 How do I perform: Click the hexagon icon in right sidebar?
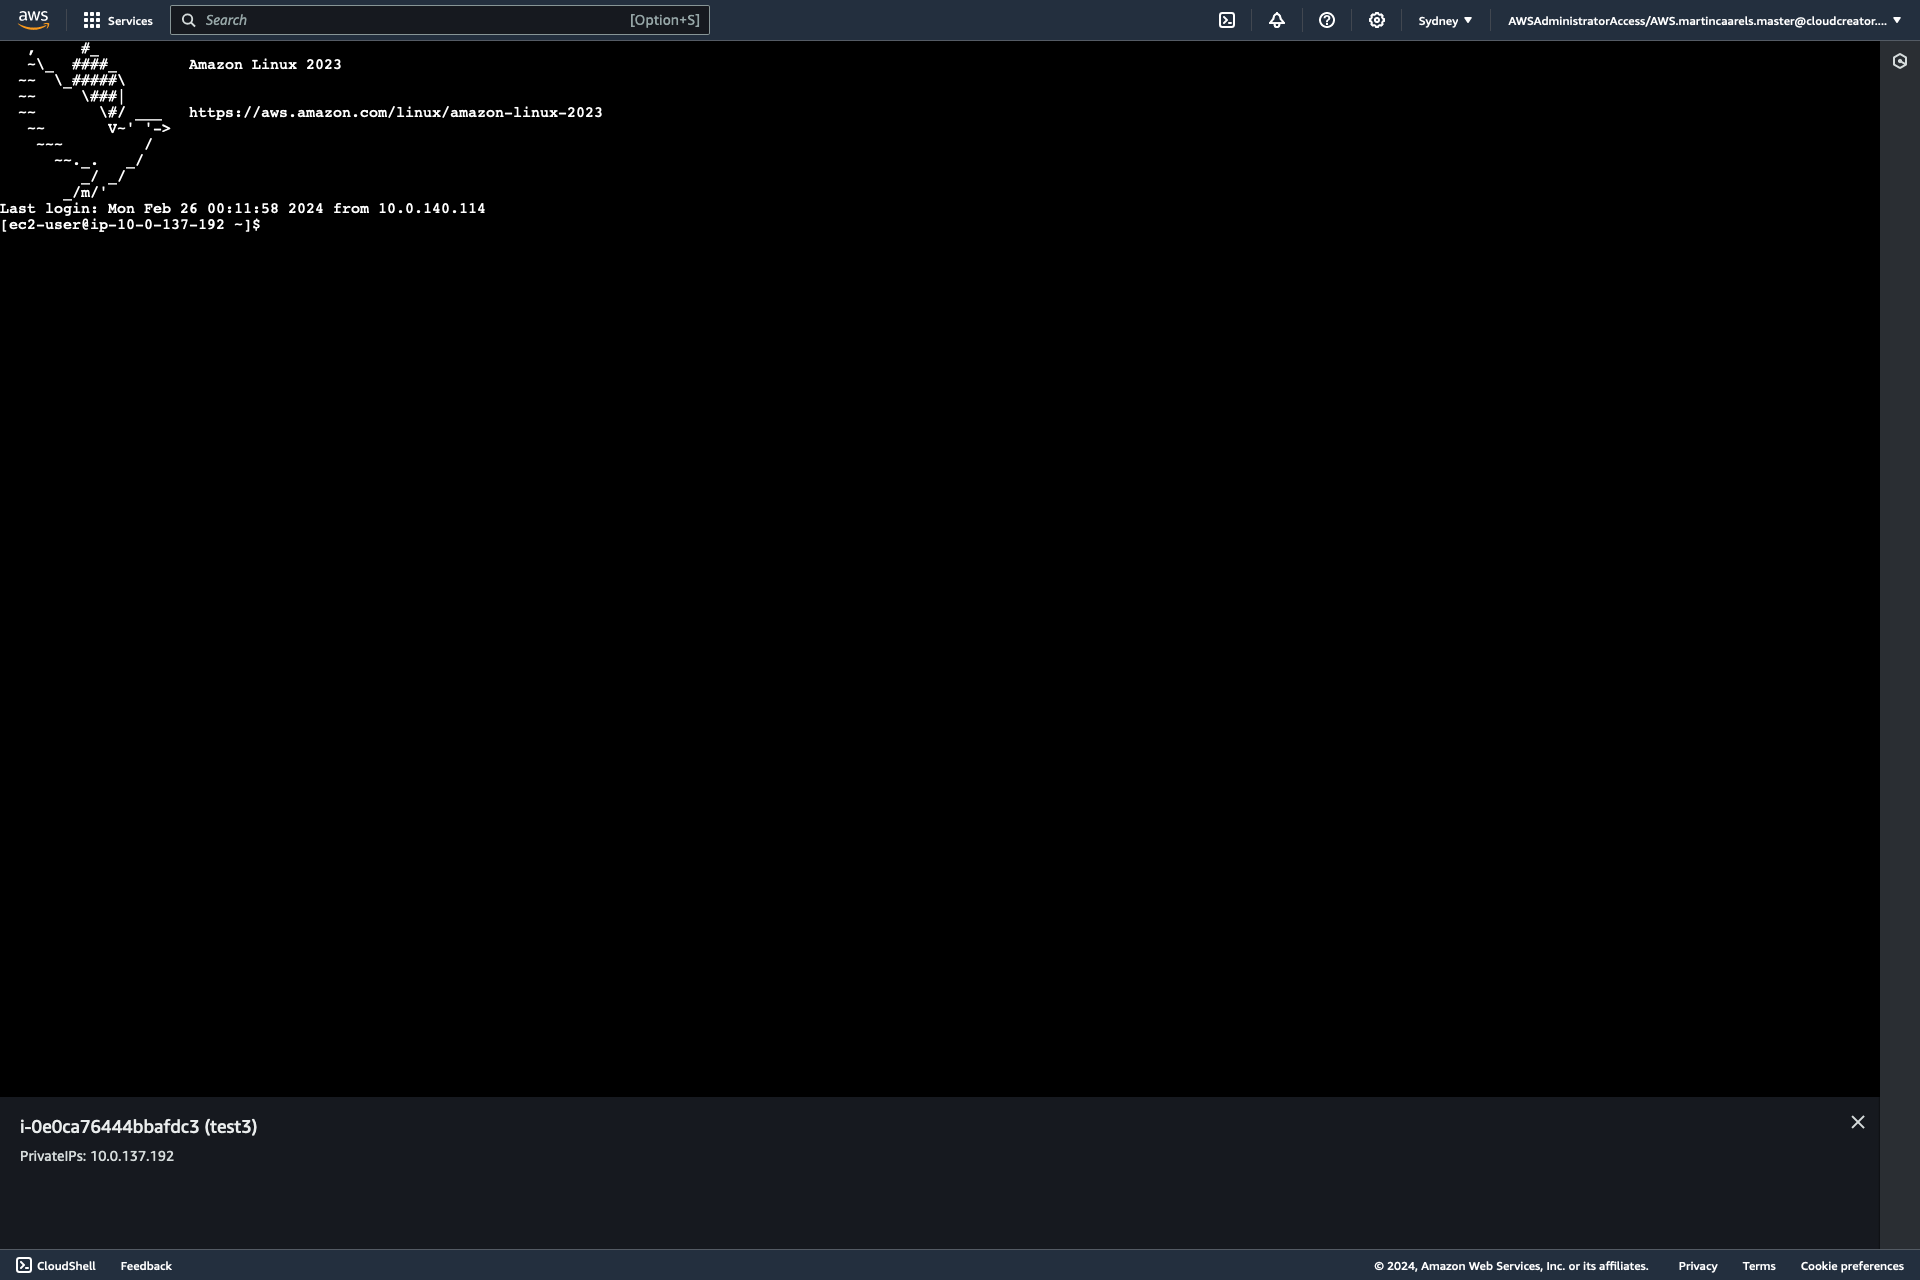point(1900,61)
